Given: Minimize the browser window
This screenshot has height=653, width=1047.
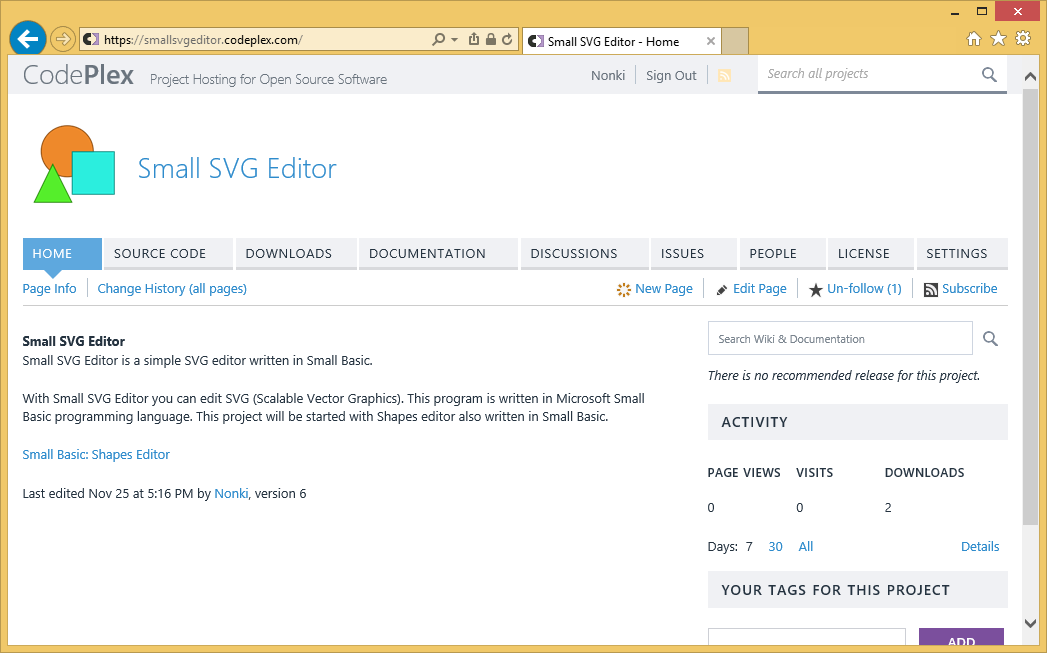Looking at the screenshot, I should tap(955, 12).
